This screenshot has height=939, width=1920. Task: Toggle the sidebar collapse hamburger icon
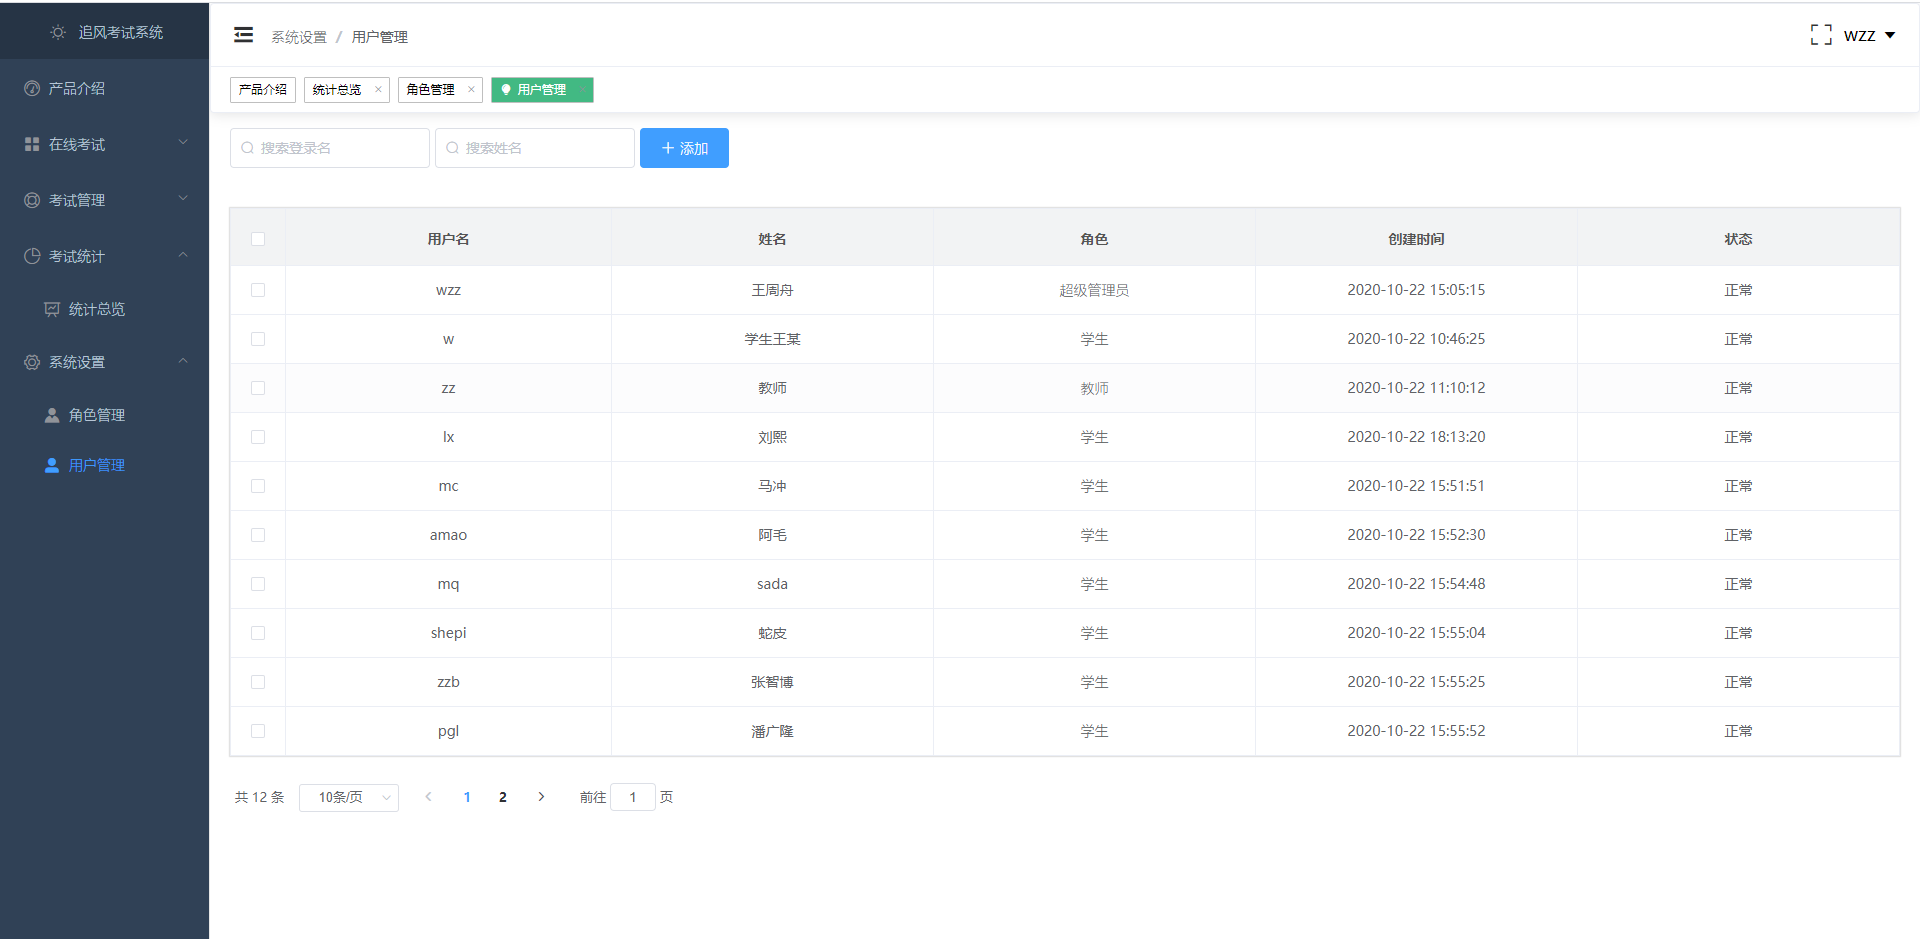pos(243,35)
